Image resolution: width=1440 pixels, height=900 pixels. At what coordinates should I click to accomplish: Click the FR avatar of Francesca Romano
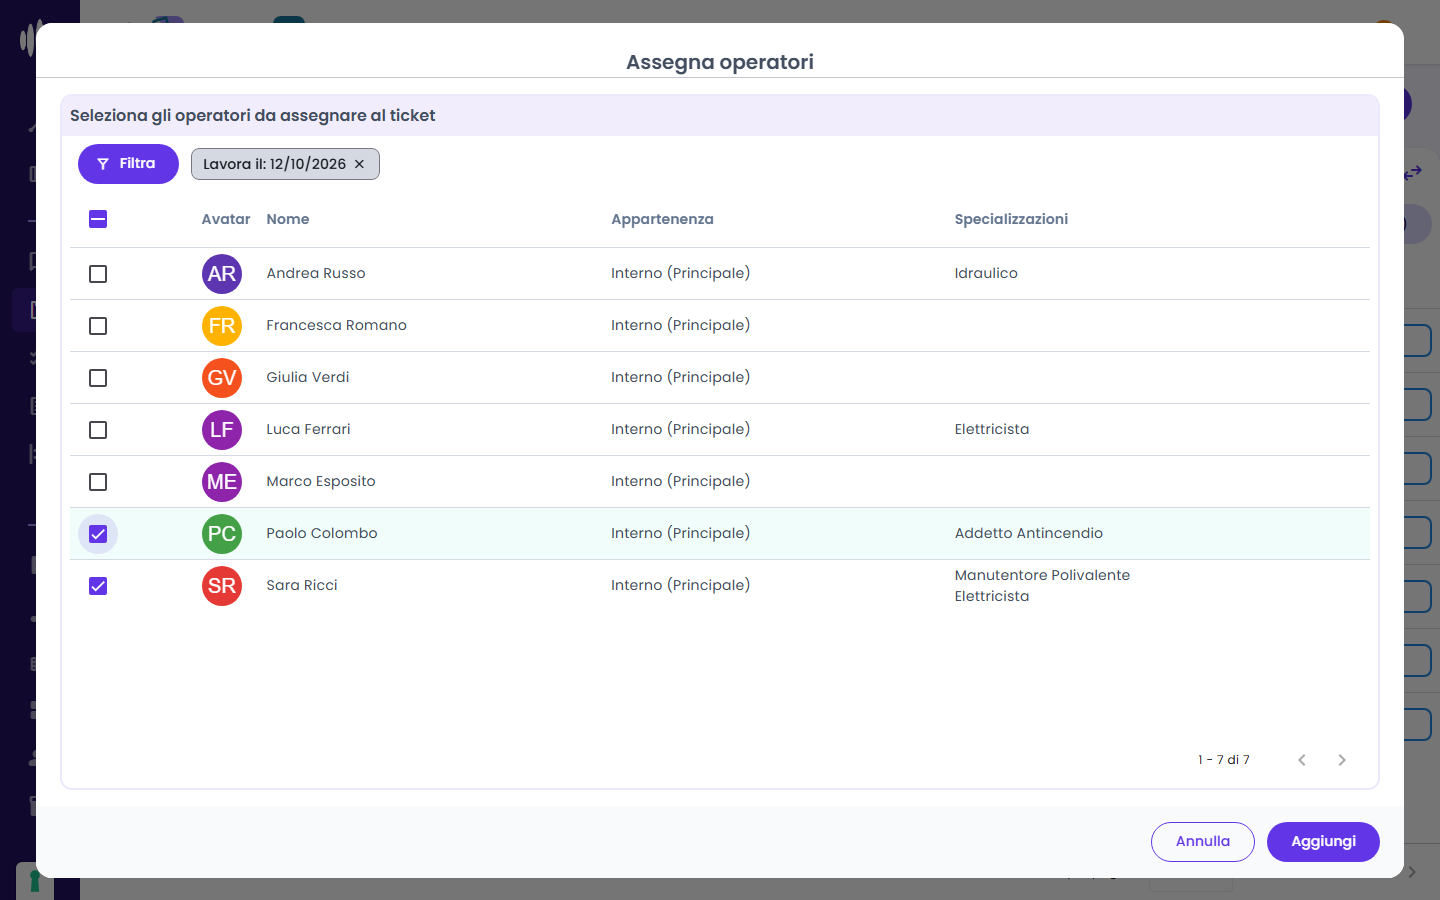point(222,326)
